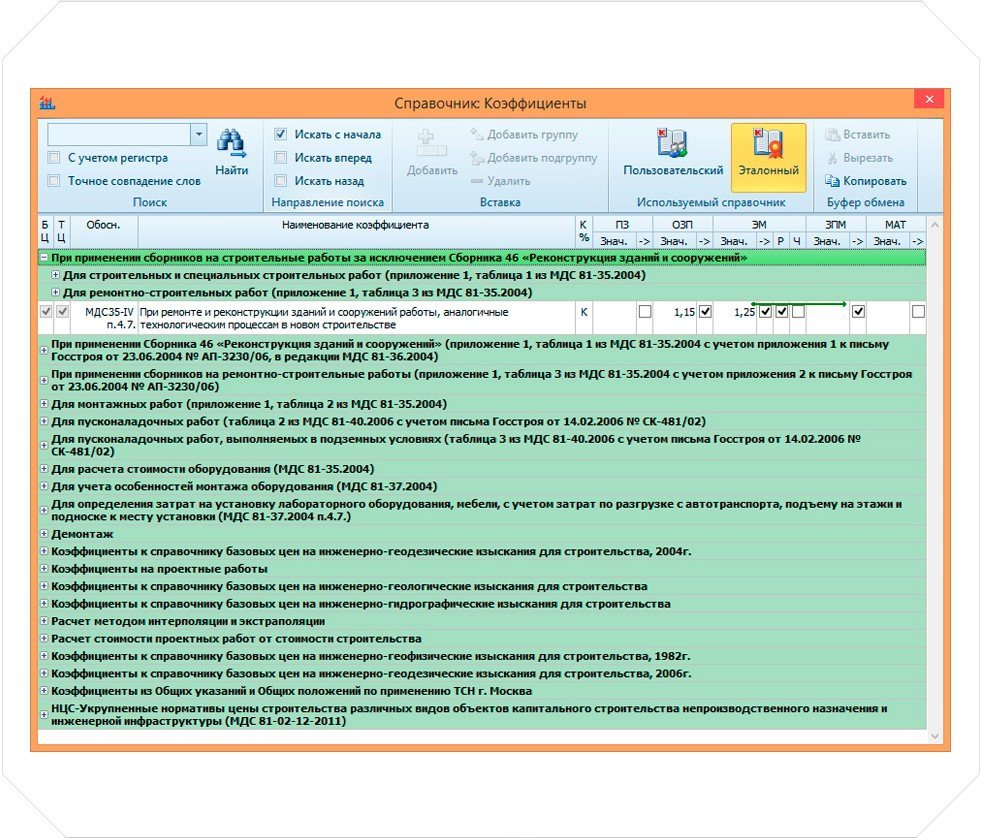Image resolution: width=982 pixels, height=838 pixels.
Task: Click the Найти button label
Action: click(x=231, y=170)
